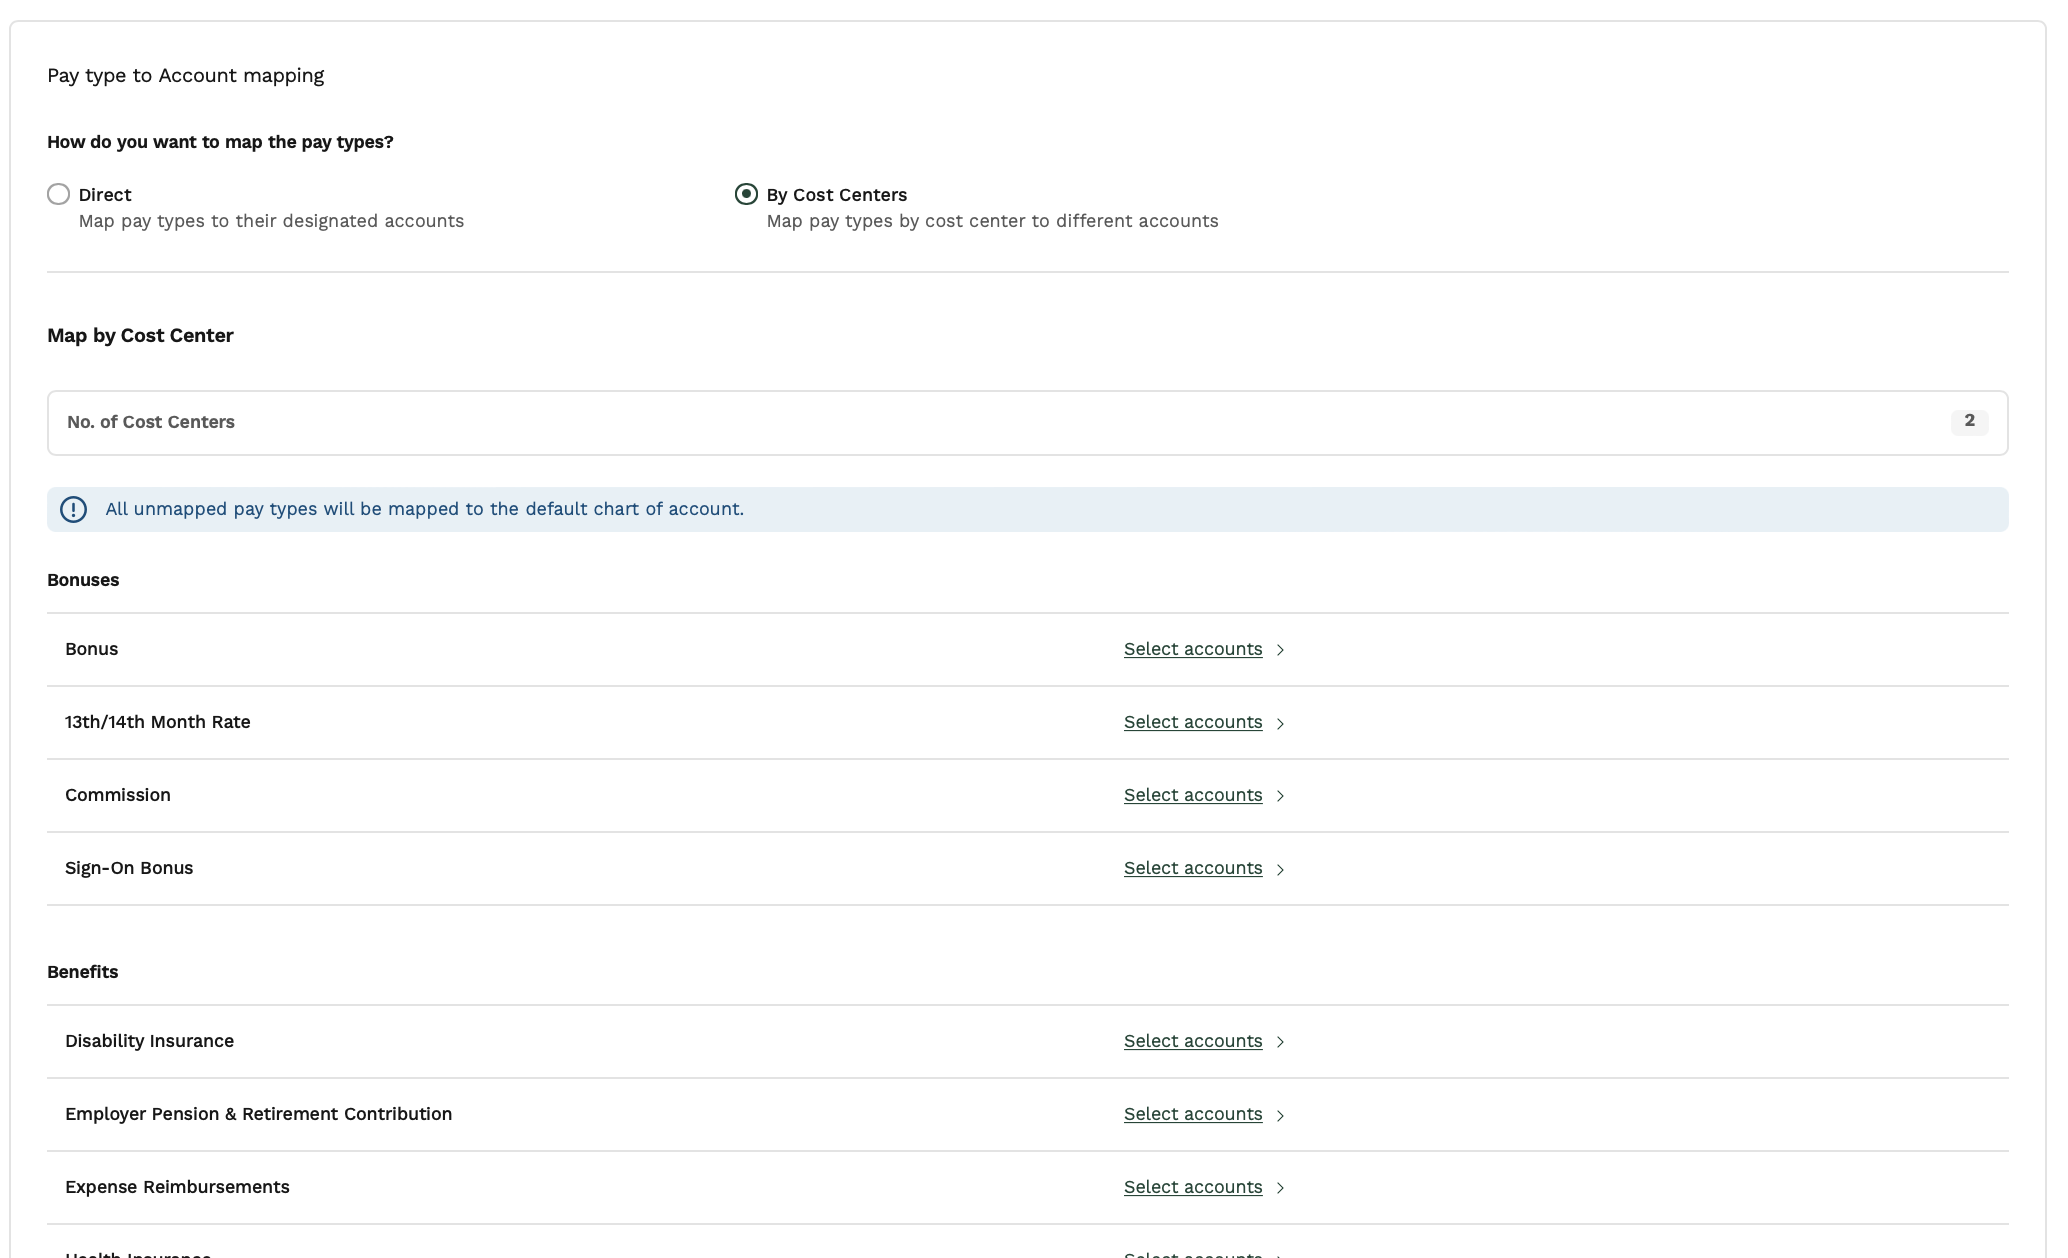Select the "Direct" mapping radio button
Viewport: 2068px width, 1258px height.
[x=58, y=194]
